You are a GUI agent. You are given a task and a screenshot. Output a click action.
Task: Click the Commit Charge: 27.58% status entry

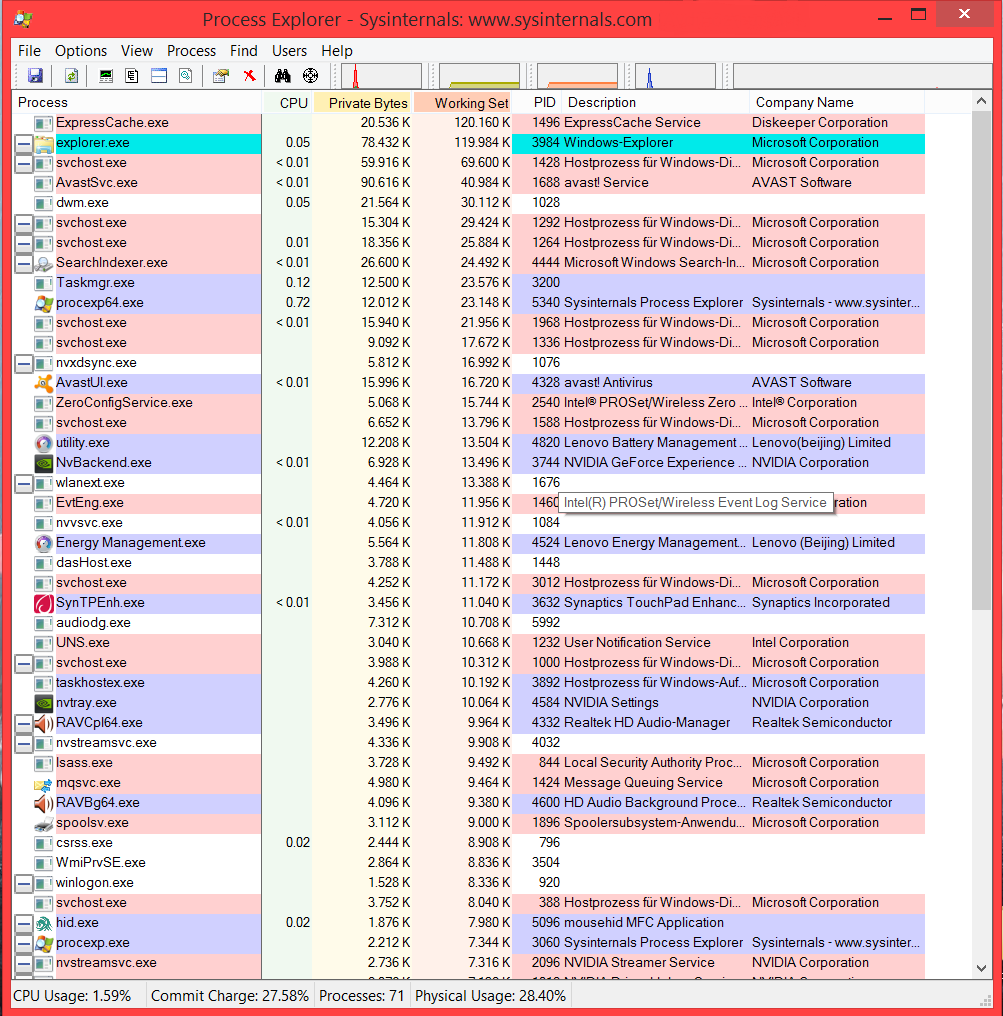[x=229, y=996]
